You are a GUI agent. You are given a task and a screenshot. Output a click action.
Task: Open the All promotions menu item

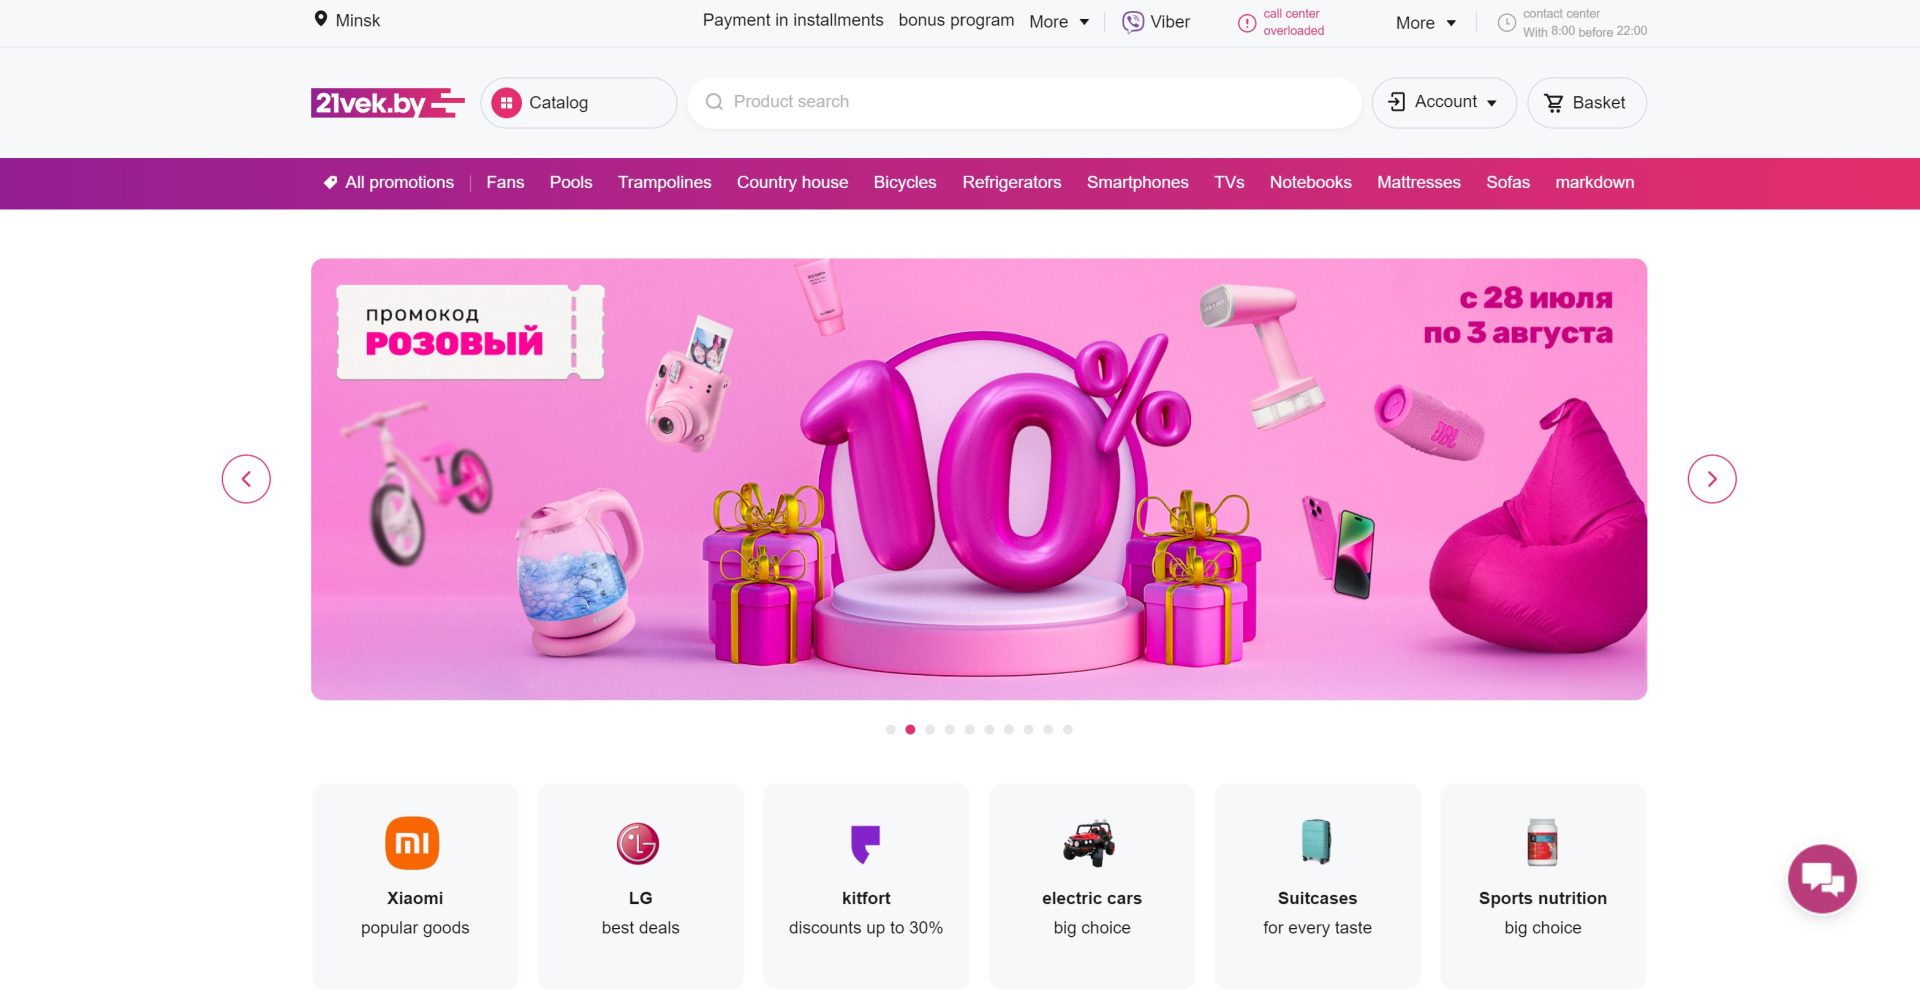389,183
